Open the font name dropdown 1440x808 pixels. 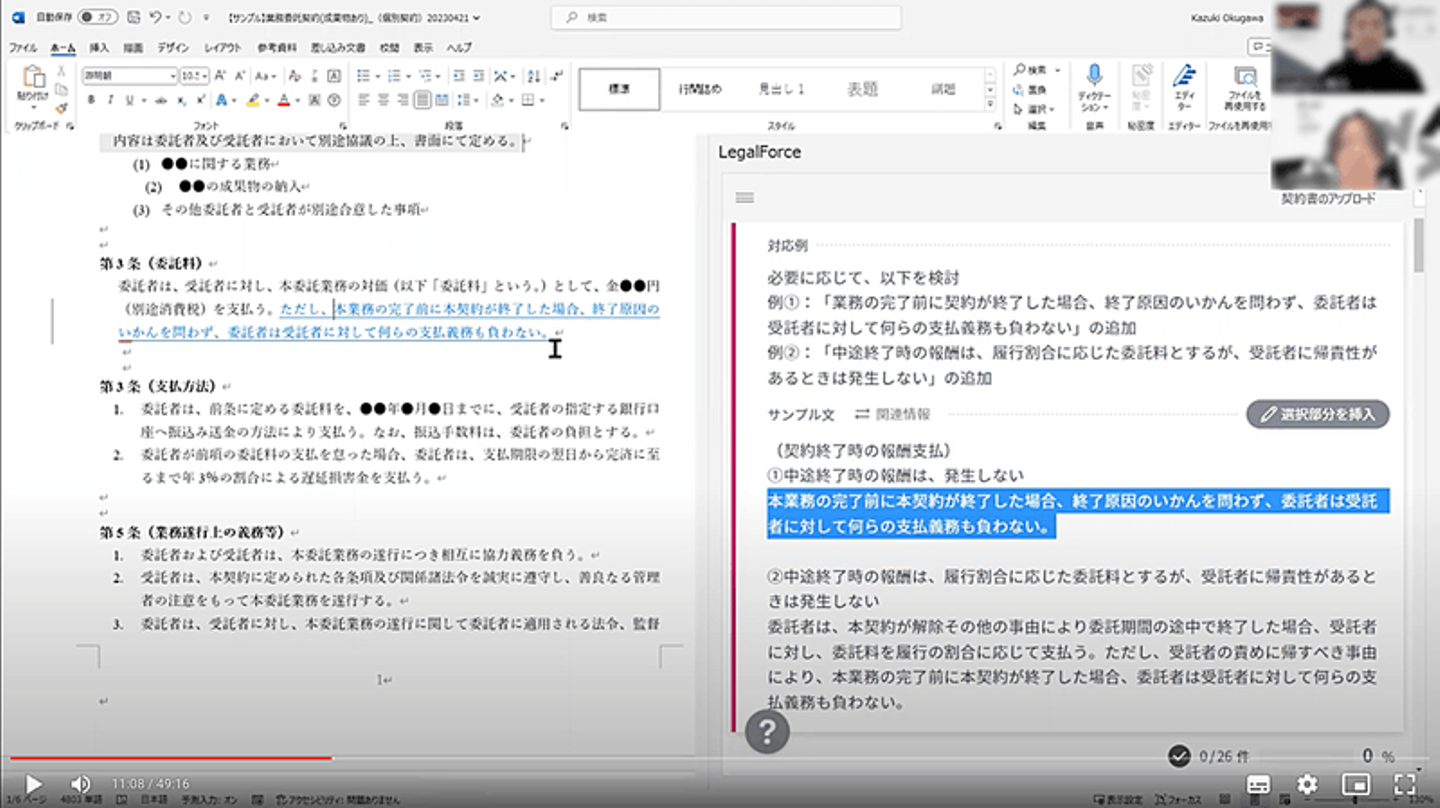pyautogui.click(x=129, y=76)
